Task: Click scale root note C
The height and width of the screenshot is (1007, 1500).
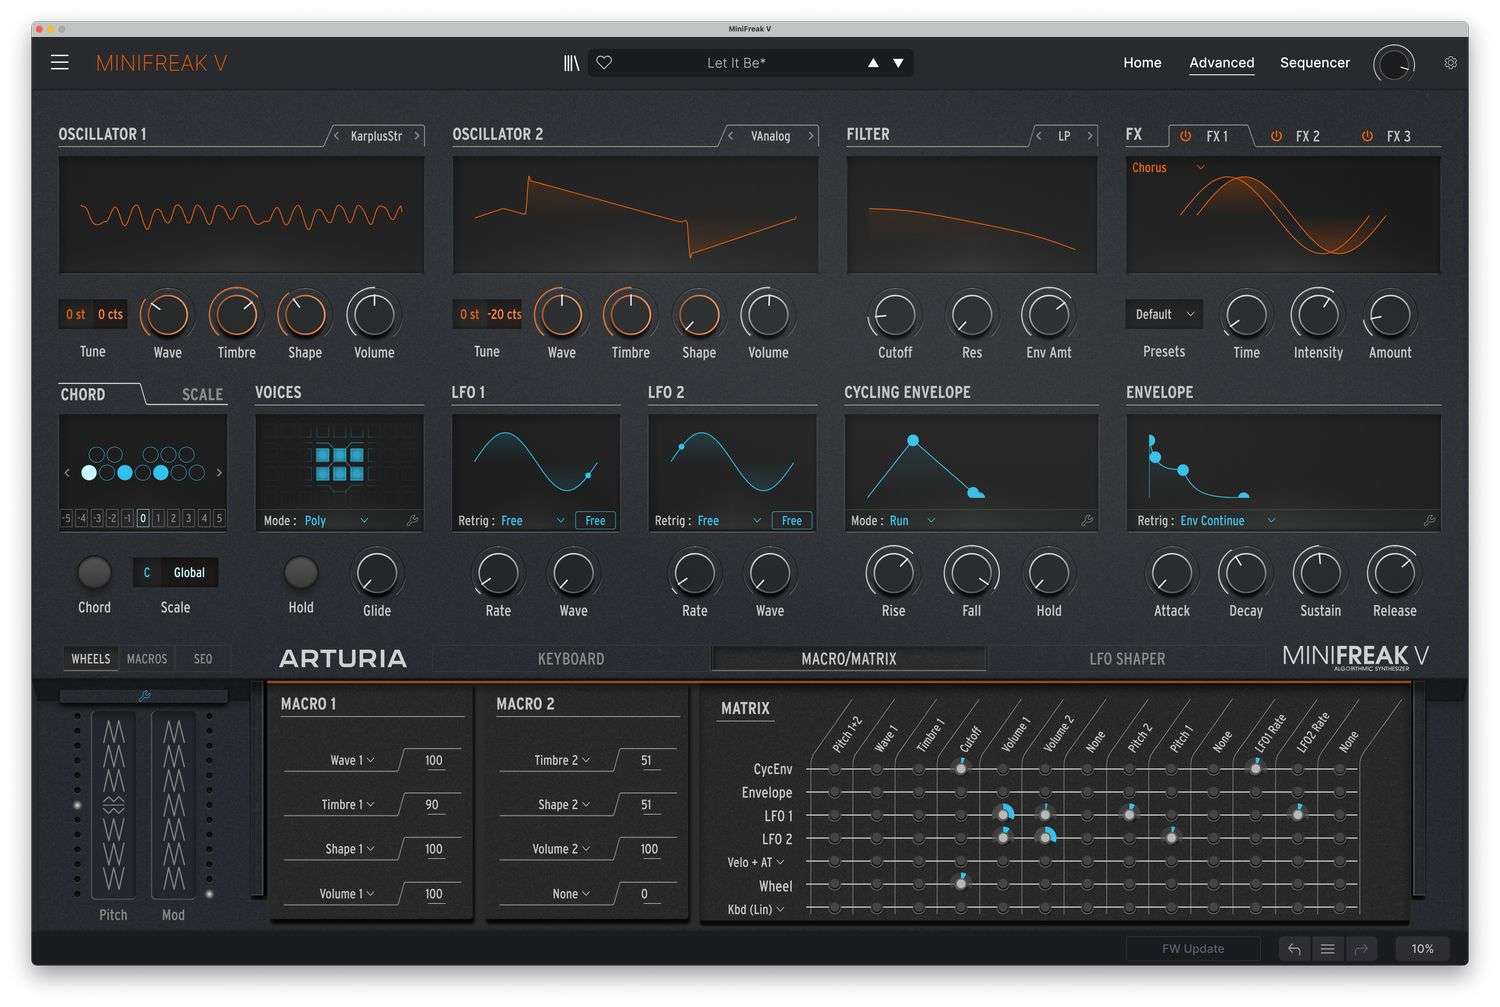Action: coord(147,573)
